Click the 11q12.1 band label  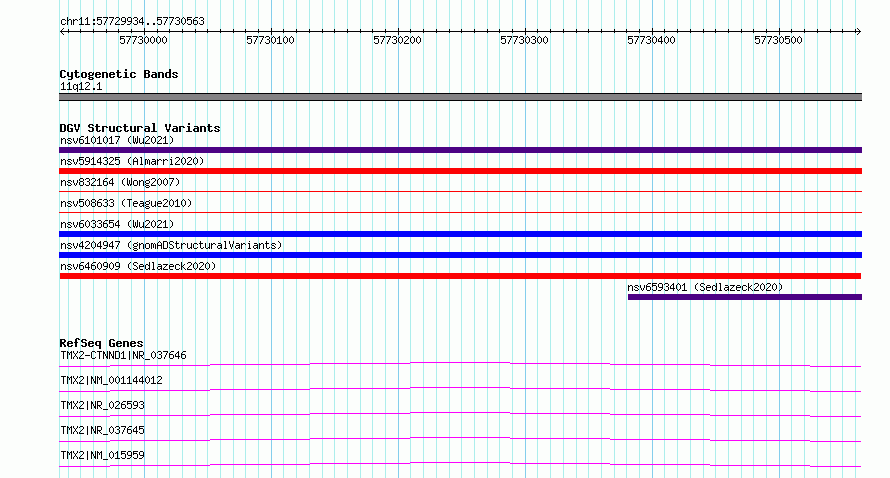[x=81, y=86]
